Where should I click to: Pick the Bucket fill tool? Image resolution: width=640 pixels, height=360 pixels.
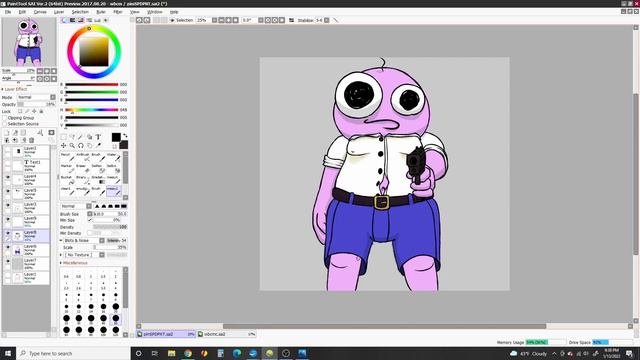(x=67, y=180)
